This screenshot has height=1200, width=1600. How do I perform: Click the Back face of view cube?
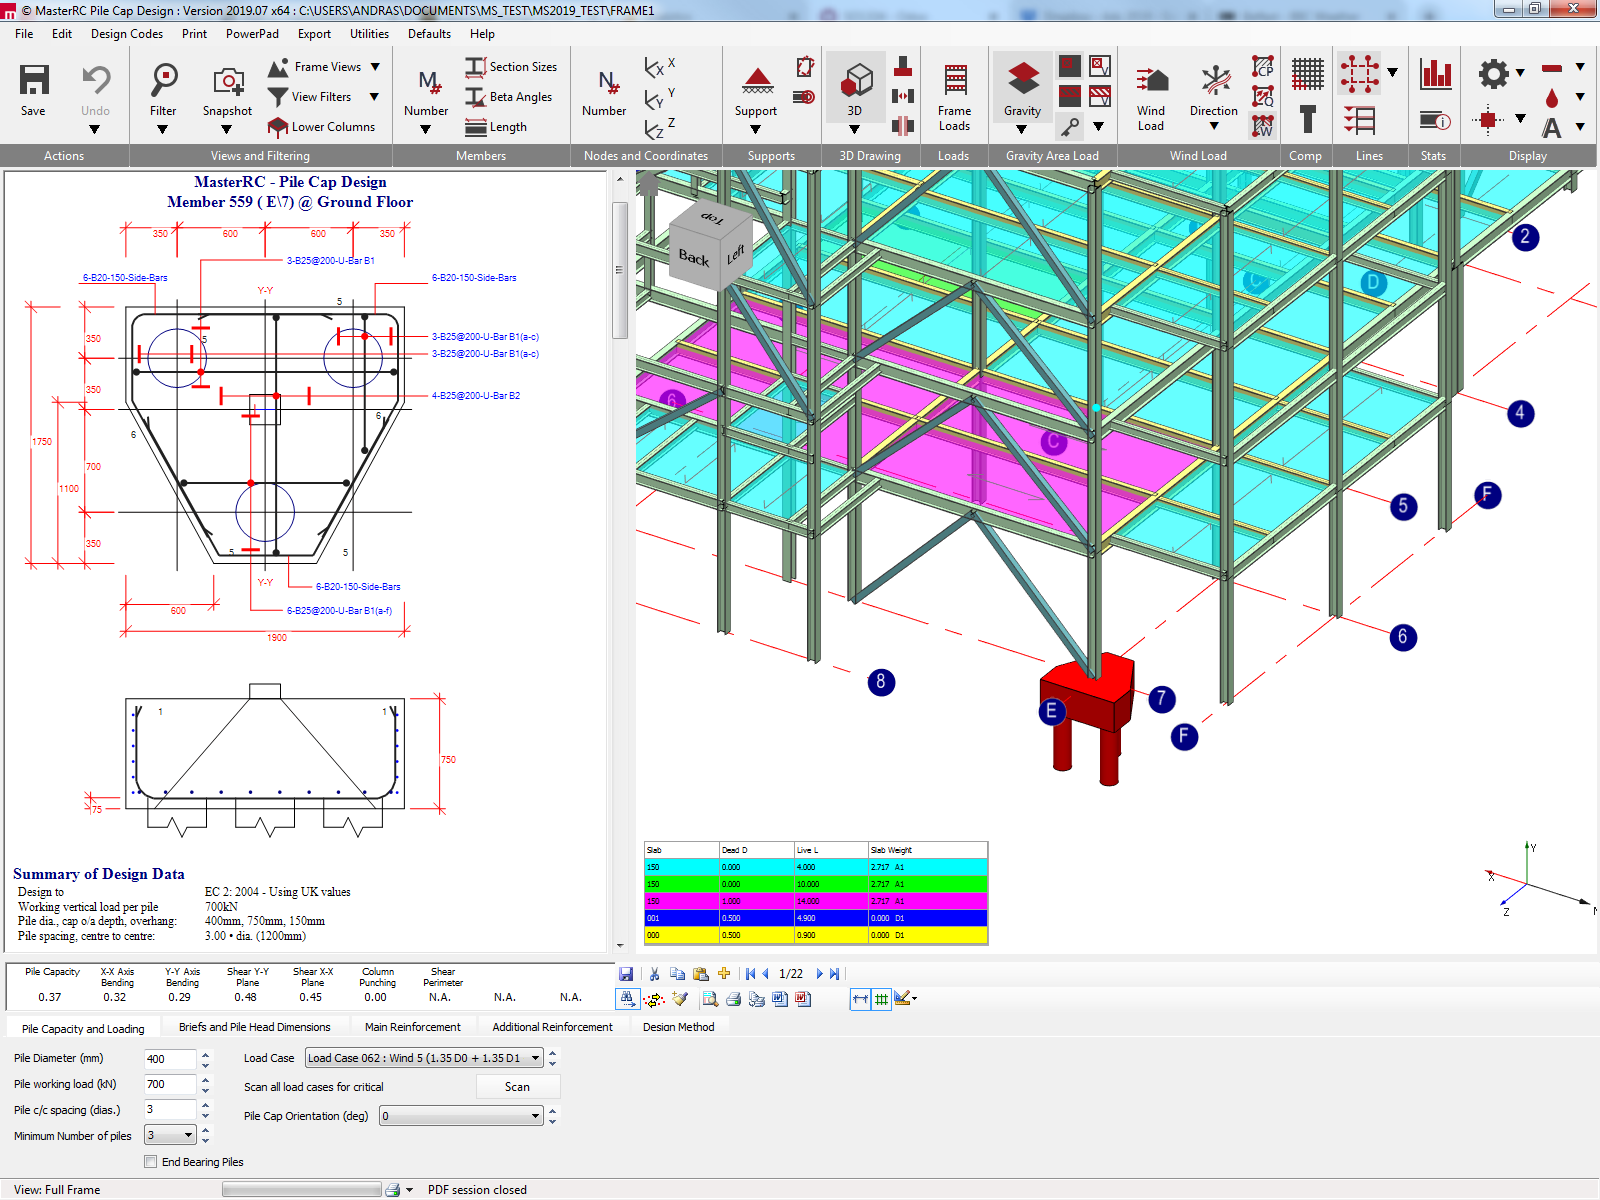click(694, 258)
